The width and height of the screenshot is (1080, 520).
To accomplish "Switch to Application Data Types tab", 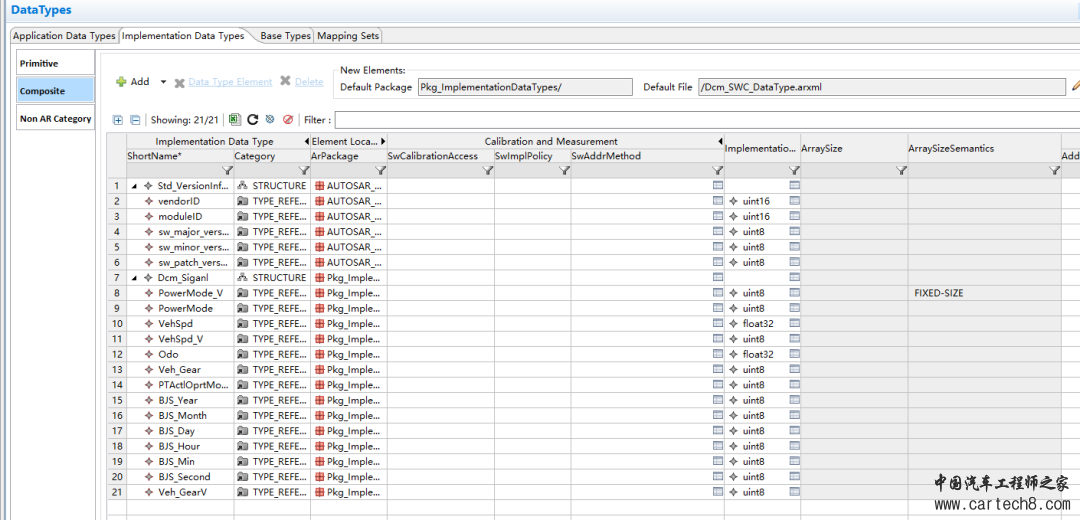I will pos(65,36).
